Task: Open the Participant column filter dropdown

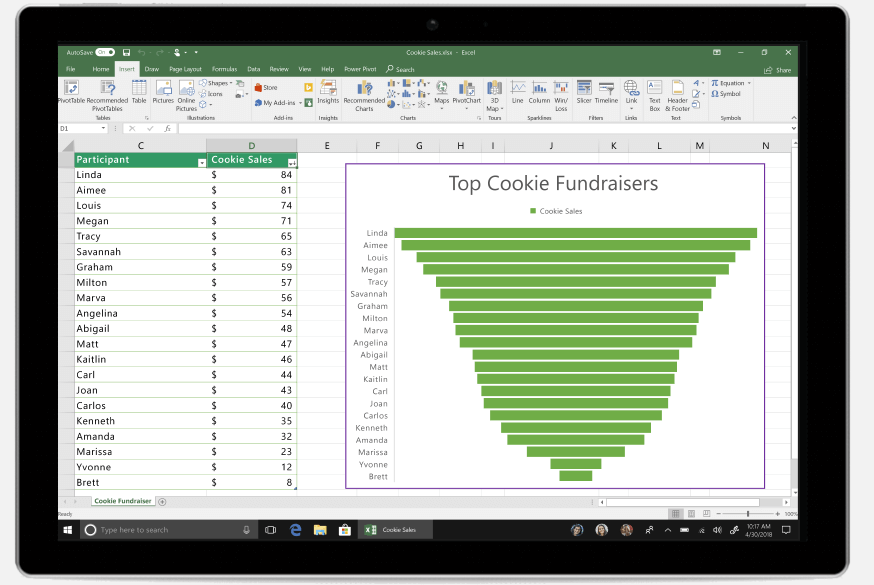Action: tap(202, 163)
